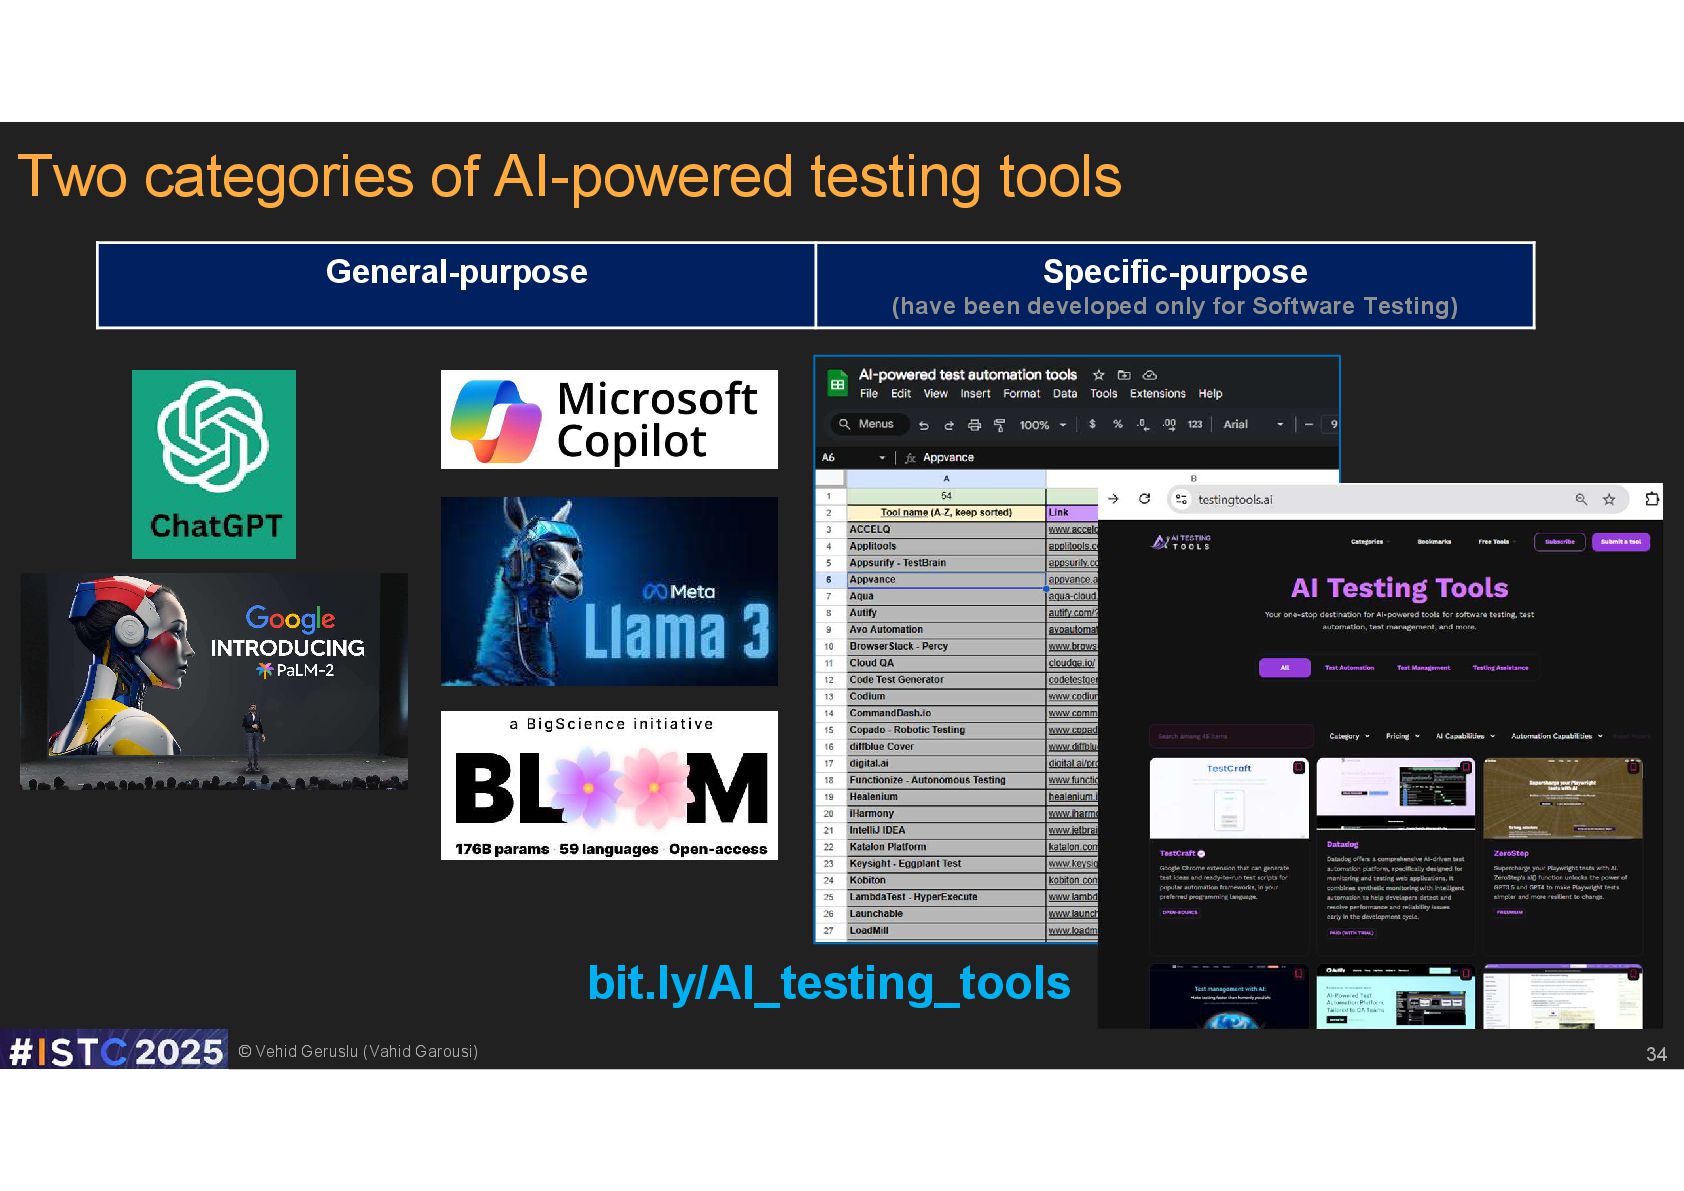This screenshot has width=1684, height=1191.
Task: Select the Test Management filter tab
Action: [x=1423, y=667]
